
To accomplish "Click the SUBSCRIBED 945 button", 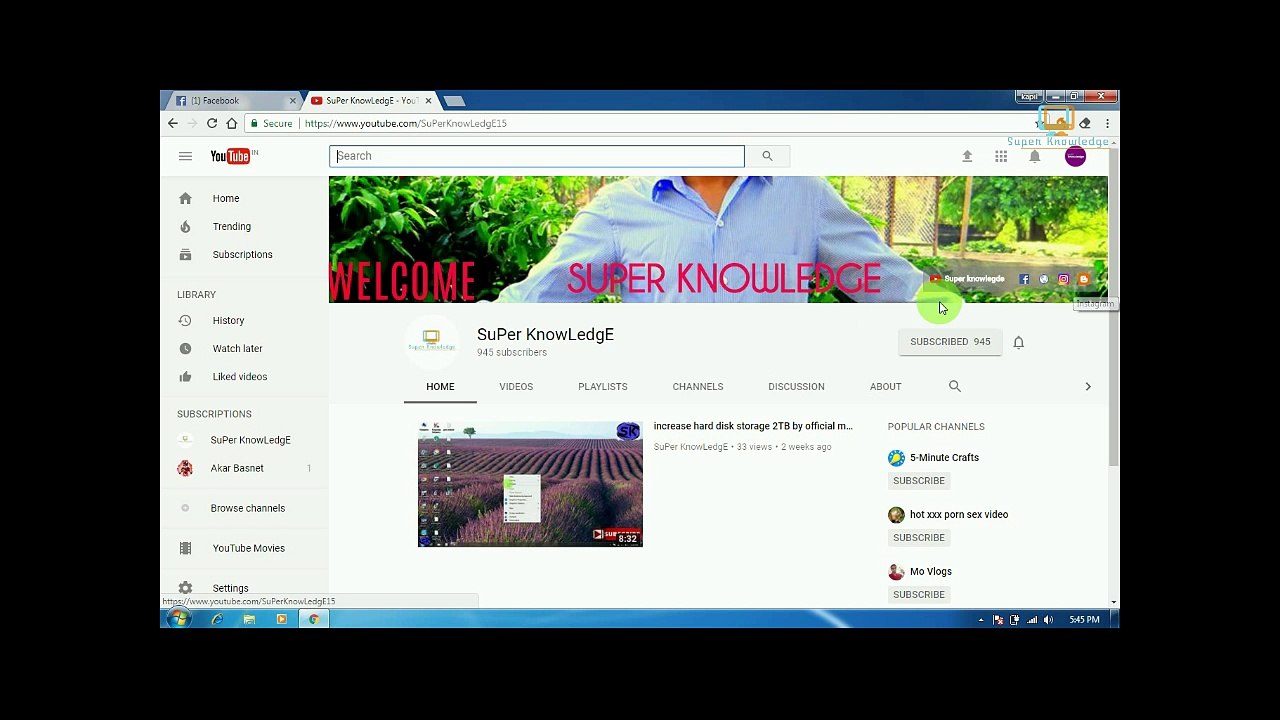I will point(950,342).
